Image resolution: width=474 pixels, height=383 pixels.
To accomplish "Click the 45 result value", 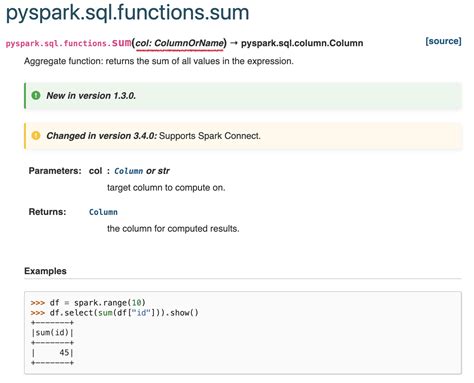I will [x=64, y=353].
